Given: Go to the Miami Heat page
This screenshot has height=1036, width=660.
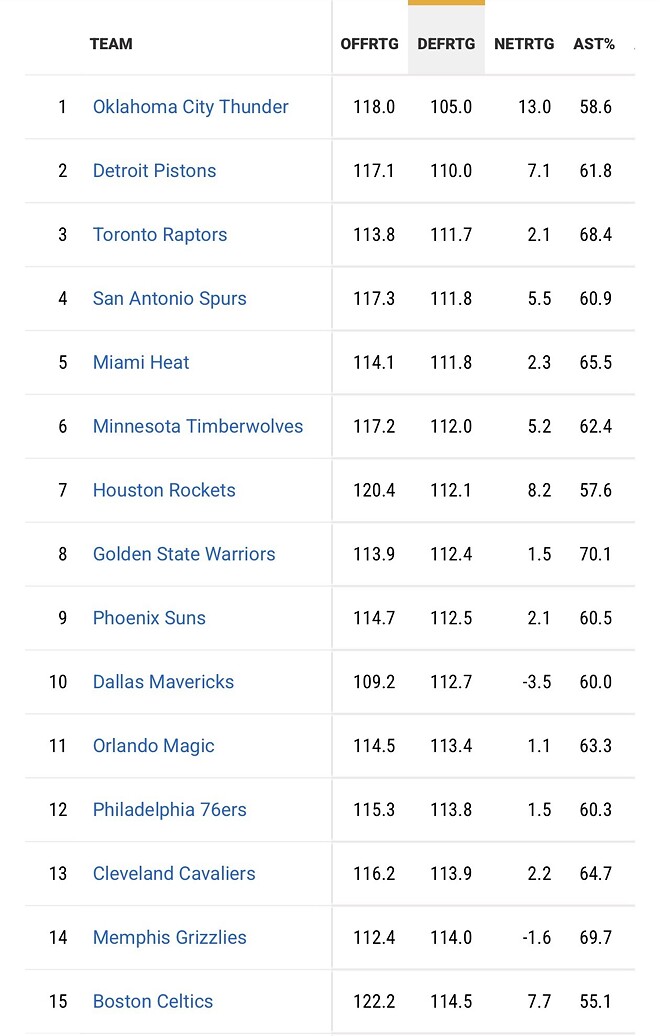Looking at the screenshot, I should coord(141,363).
